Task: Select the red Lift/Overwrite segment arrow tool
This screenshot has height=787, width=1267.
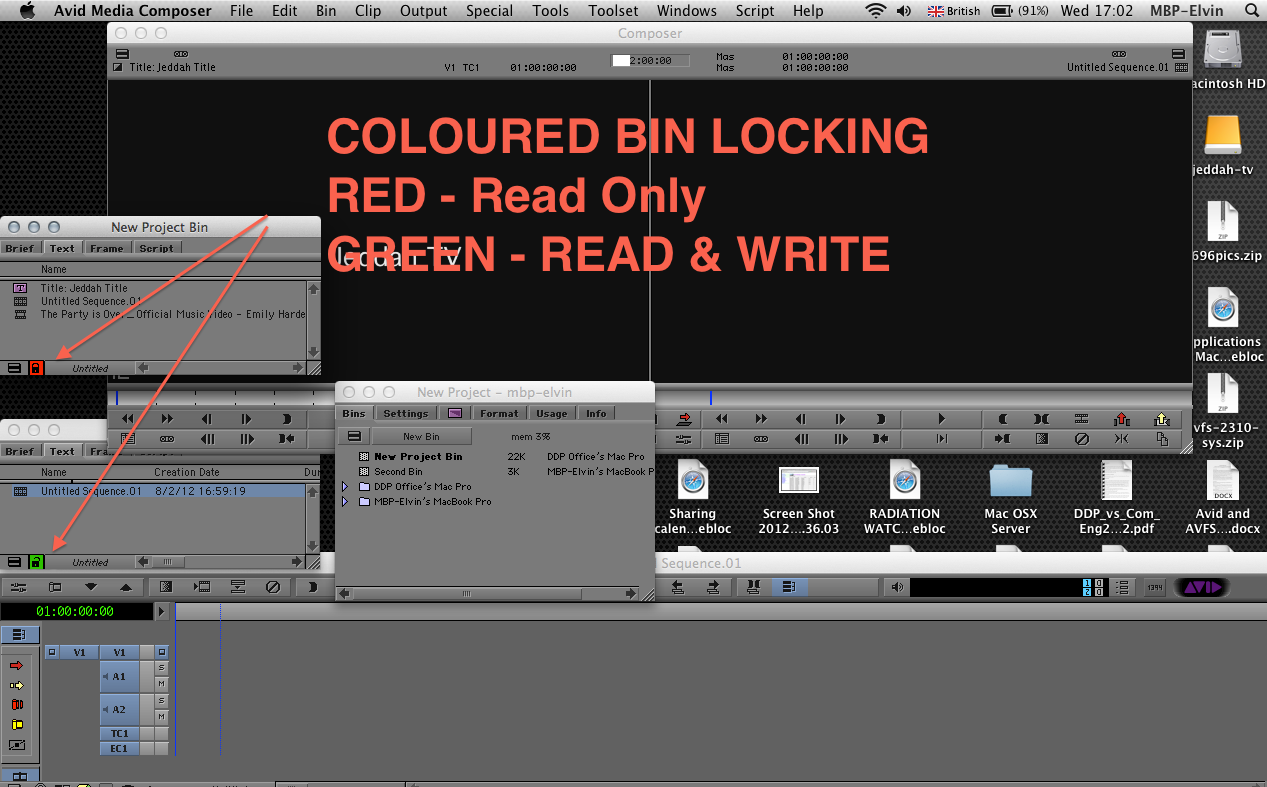Action: point(16,665)
